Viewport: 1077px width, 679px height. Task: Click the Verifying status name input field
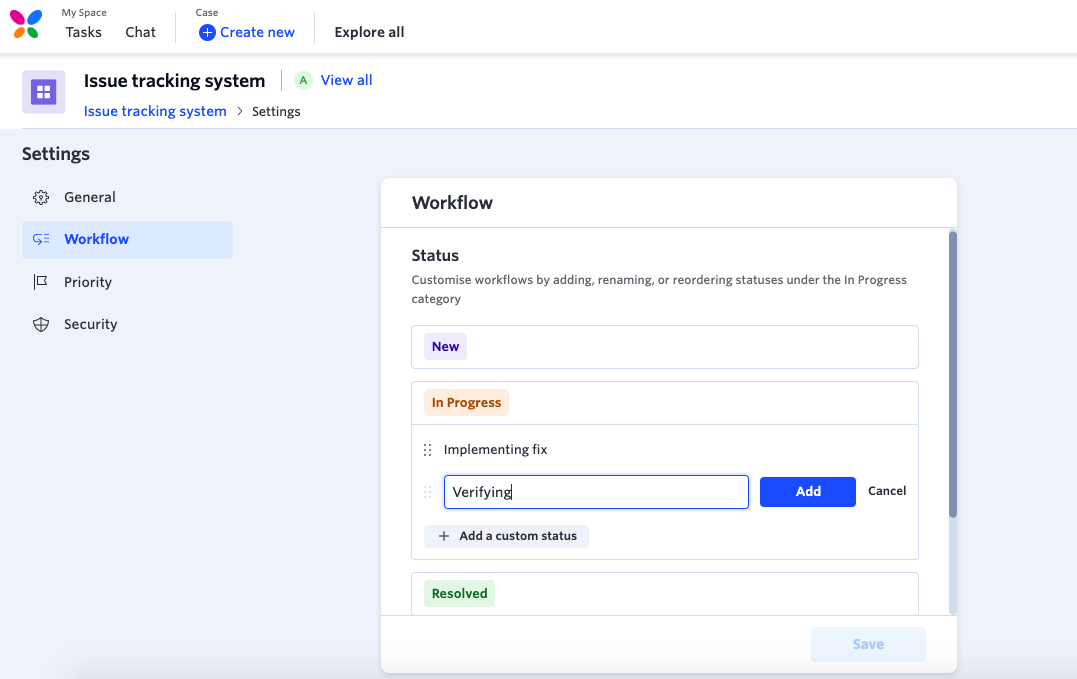pyautogui.click(x=596, y=492)
